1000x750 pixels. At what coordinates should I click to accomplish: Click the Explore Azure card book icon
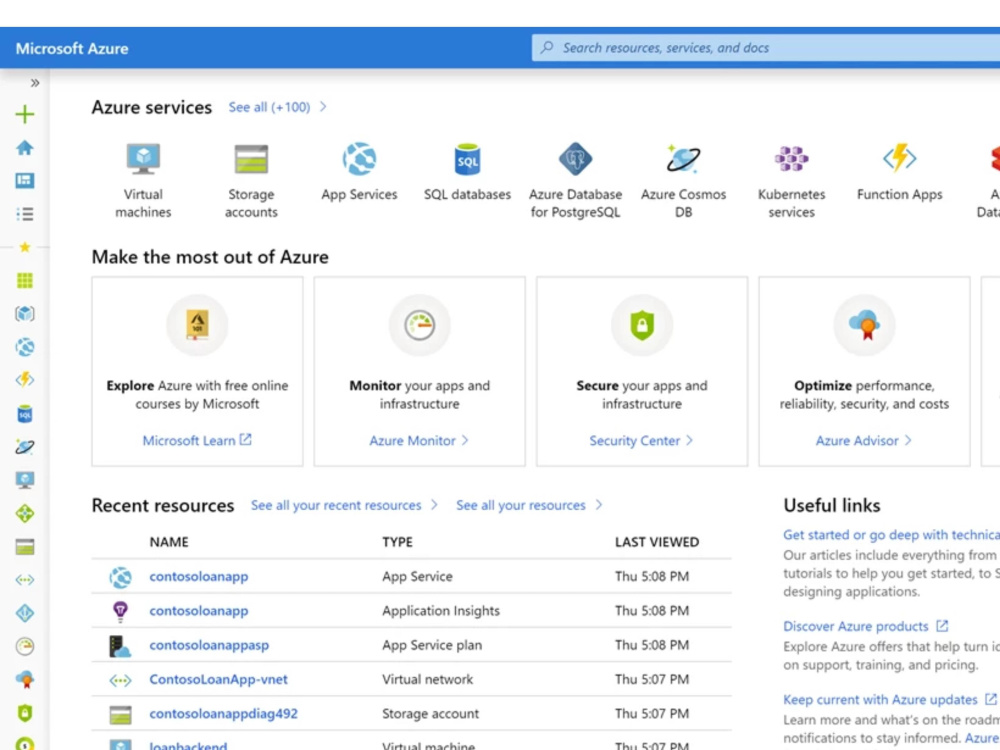pos(197,325)
